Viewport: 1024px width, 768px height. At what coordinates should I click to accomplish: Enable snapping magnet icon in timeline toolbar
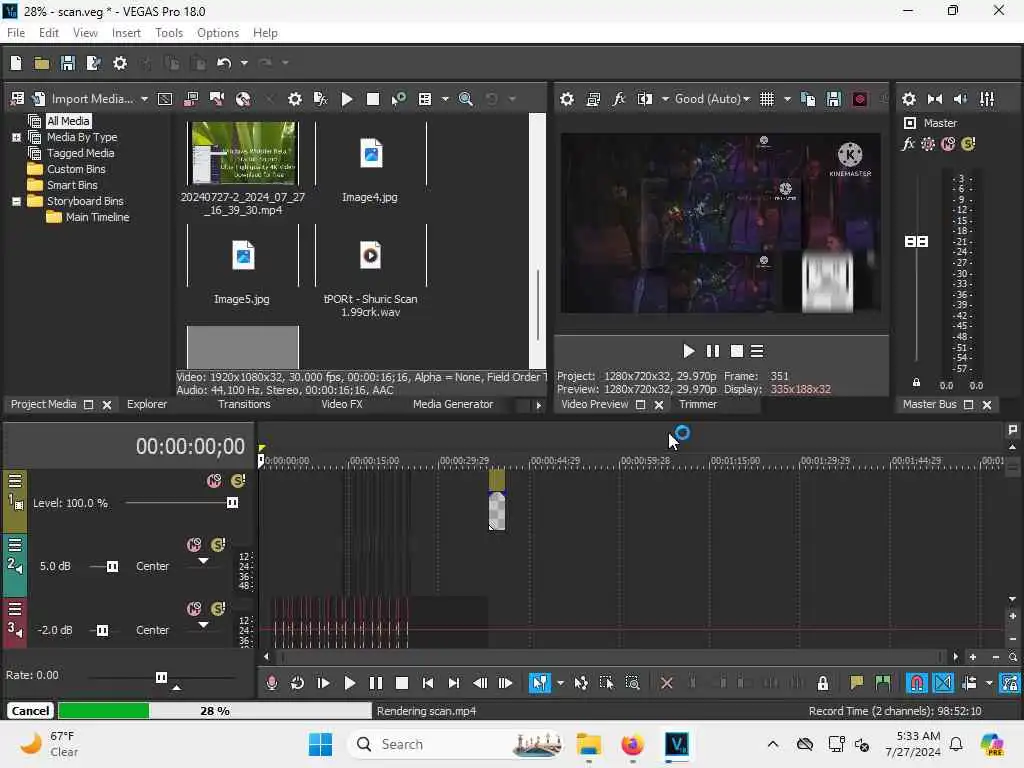pos(917,683)
